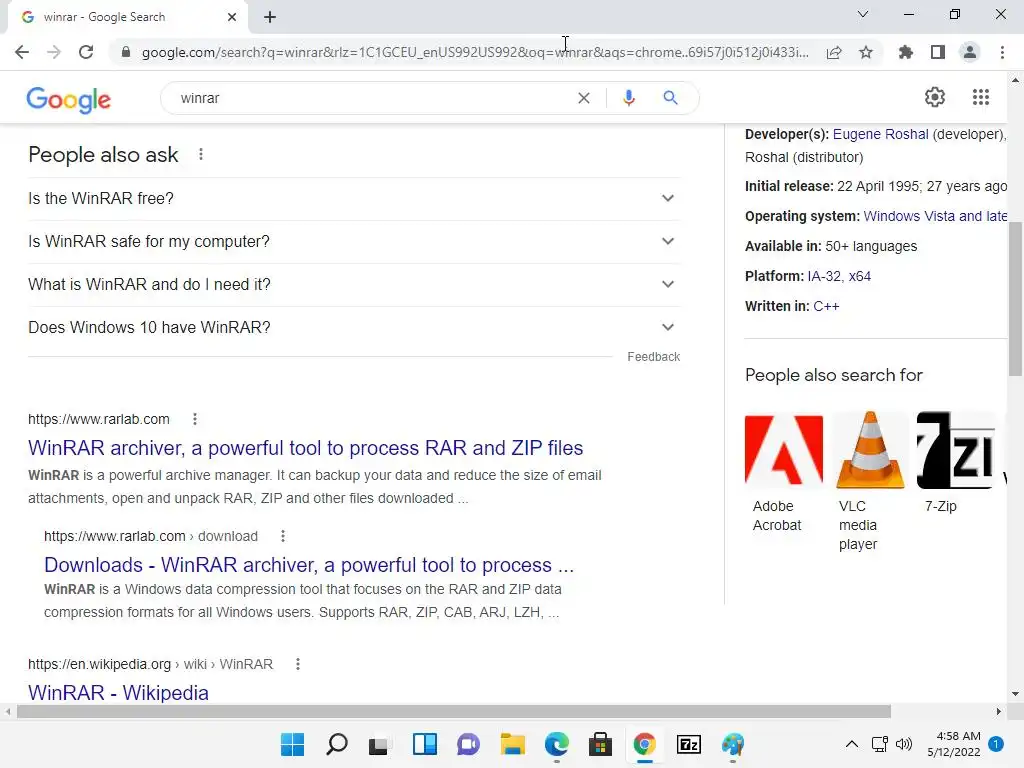Click the horizontal page scrollbar
The image size is (1024, 768).
click(454, 711)
